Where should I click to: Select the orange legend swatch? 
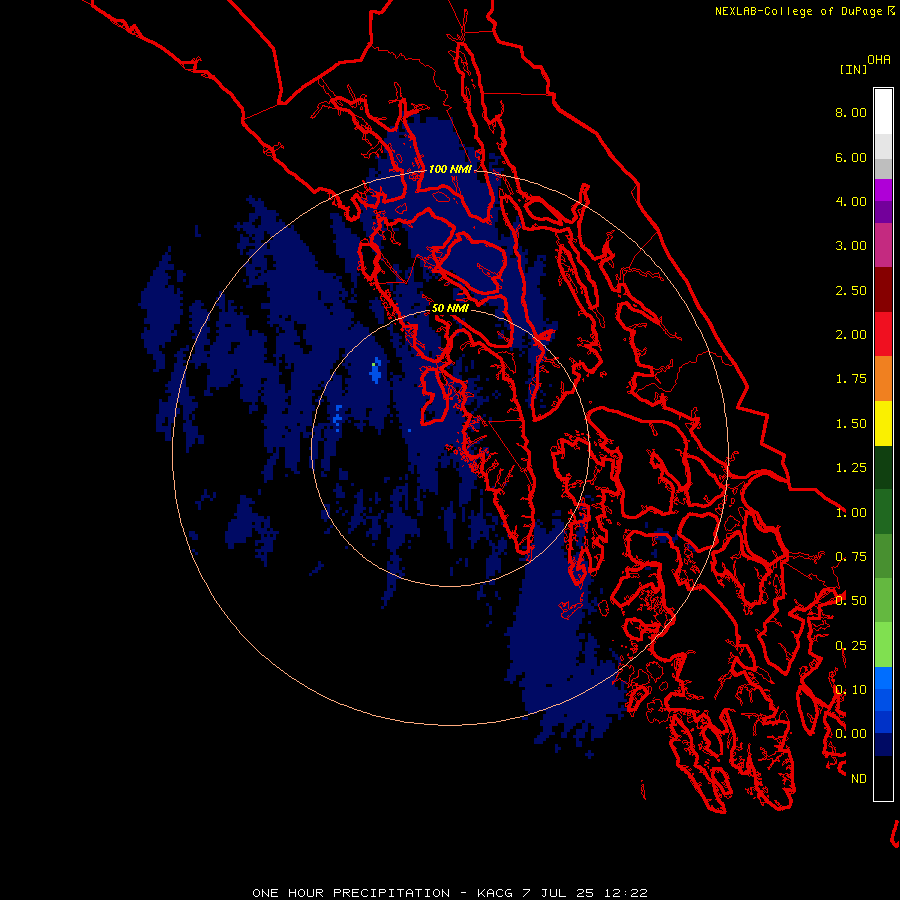(883, 379)
